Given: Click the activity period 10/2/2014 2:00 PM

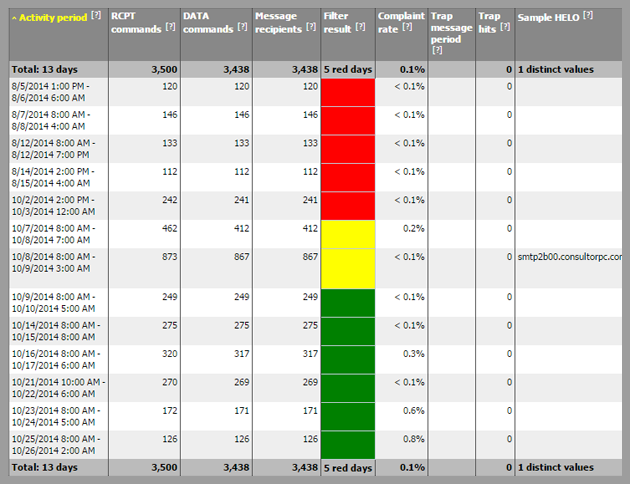Looking at the screenshot, I should (53, 206).
